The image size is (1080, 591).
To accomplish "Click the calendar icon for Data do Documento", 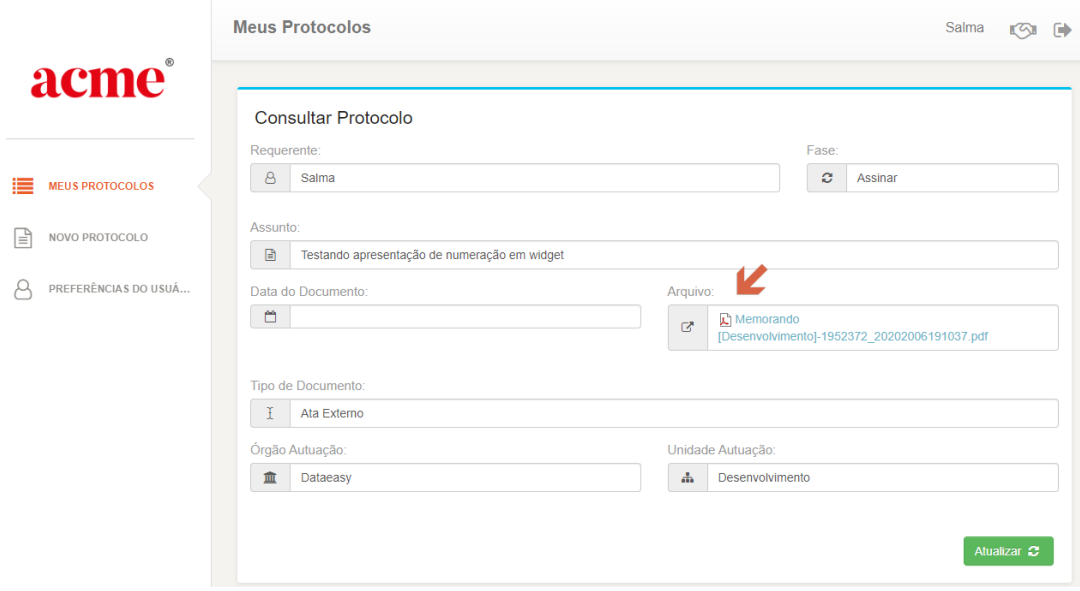I will tap(270, 317).
